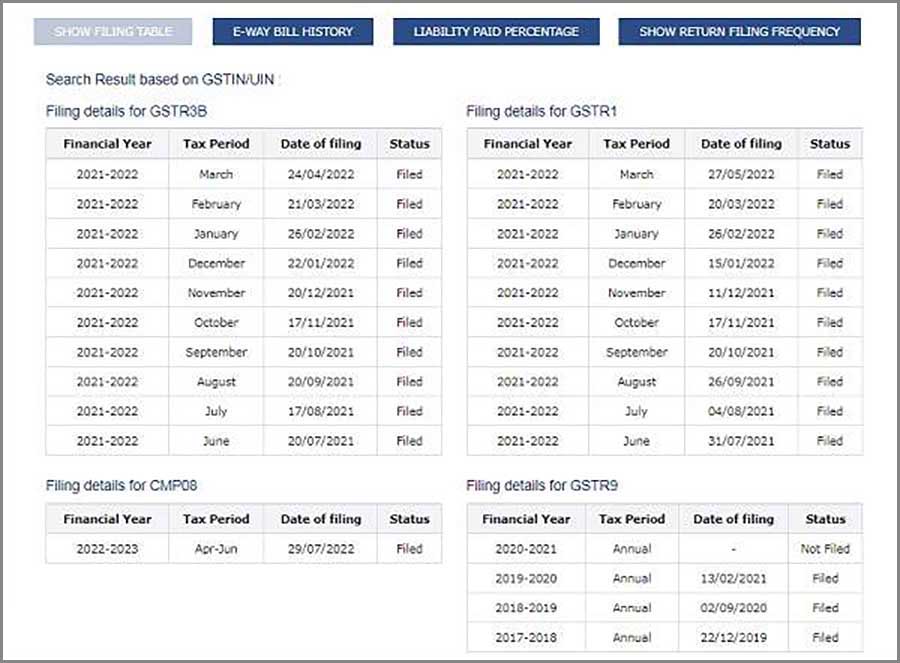Screen dimensions: 900x663
Task: Select 2017-2018 financial year in GSTR9 table
Action: 526,637
